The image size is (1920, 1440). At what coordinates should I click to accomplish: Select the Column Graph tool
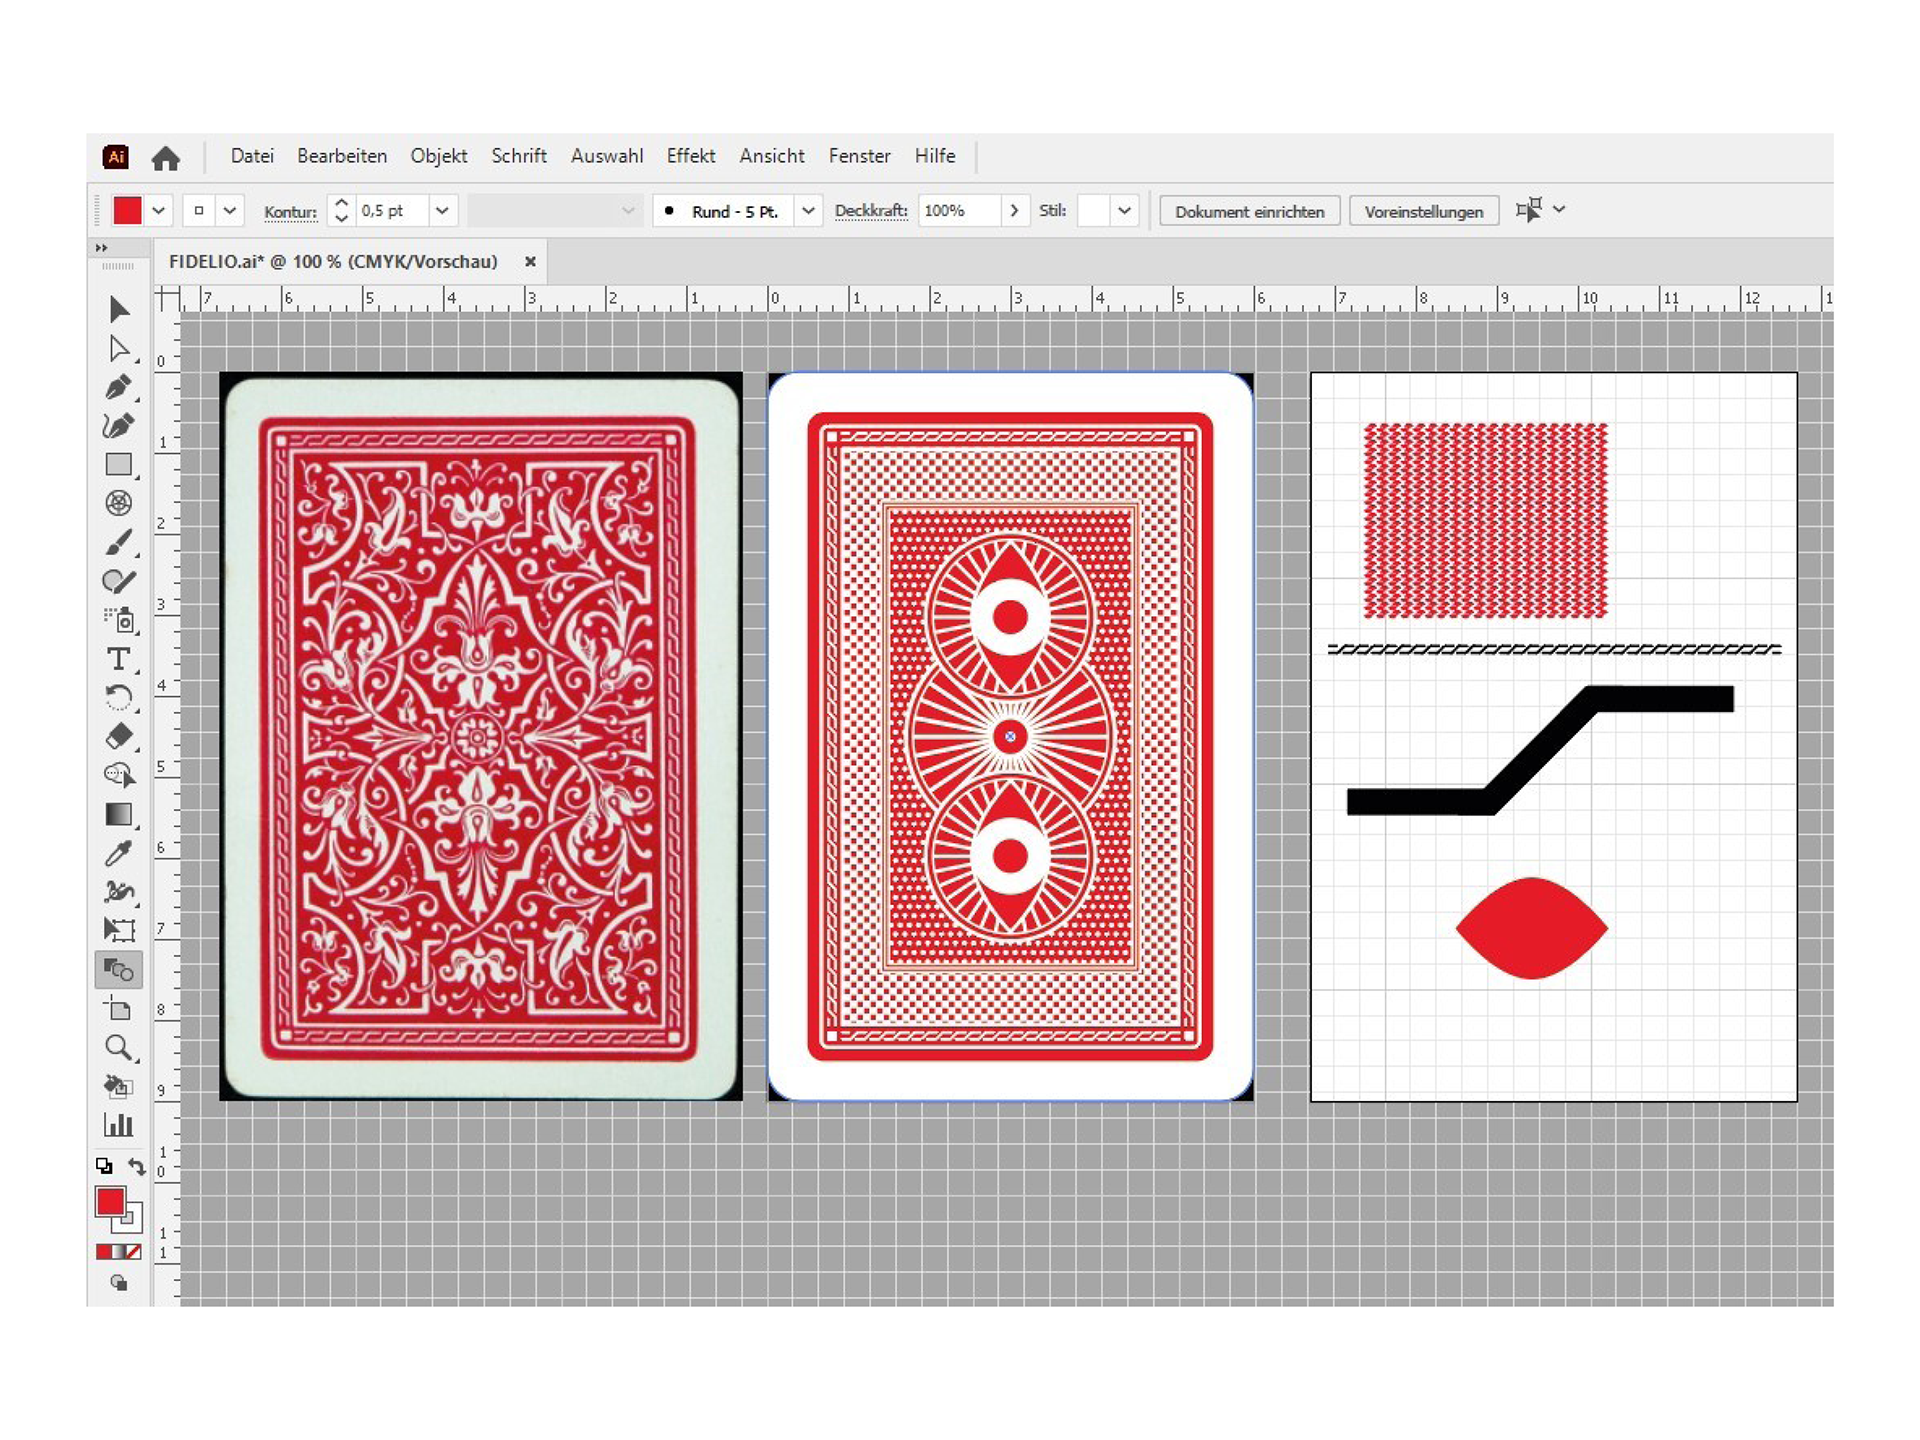pyautogui.click(x=119, y=1125)
